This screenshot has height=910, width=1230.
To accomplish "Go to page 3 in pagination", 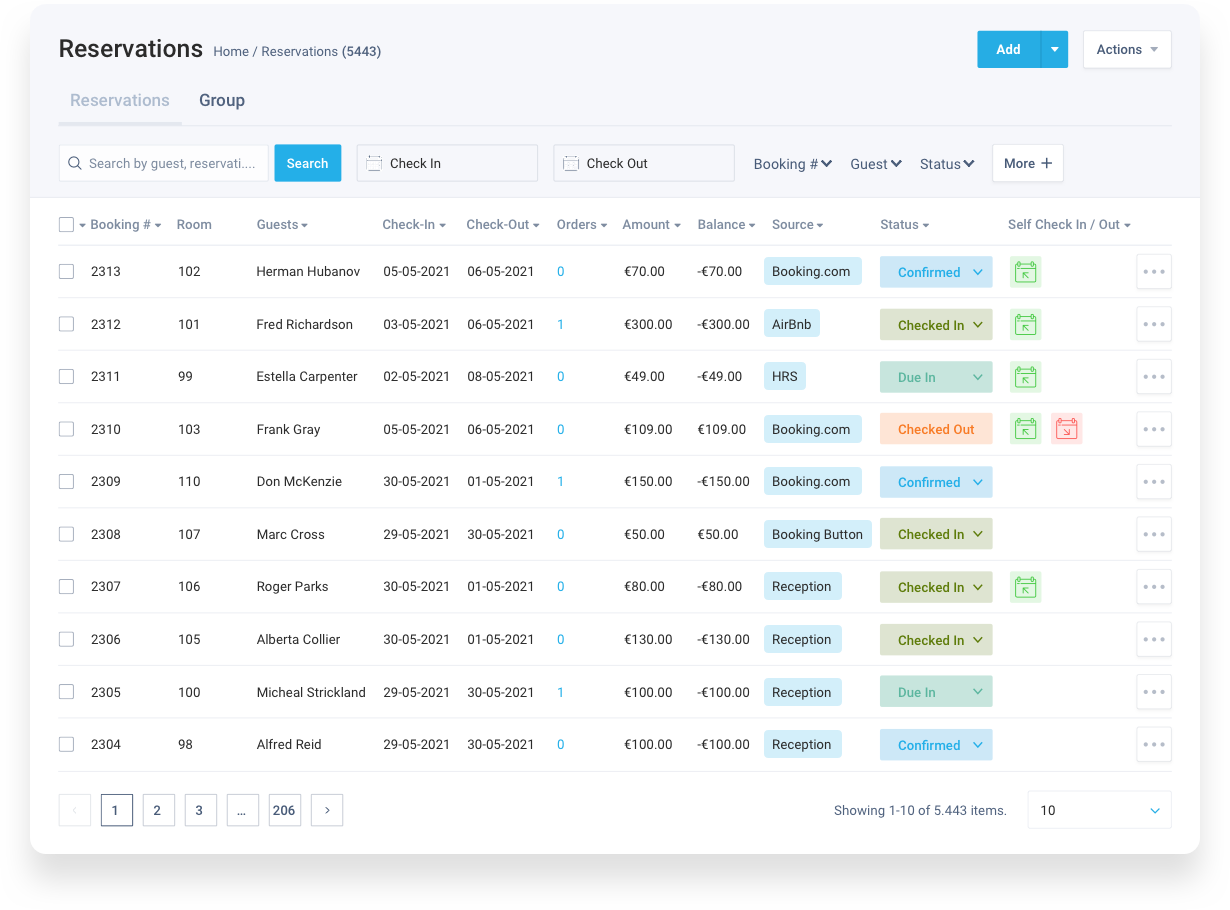I will pyautogui.click(x=200, y=810).
